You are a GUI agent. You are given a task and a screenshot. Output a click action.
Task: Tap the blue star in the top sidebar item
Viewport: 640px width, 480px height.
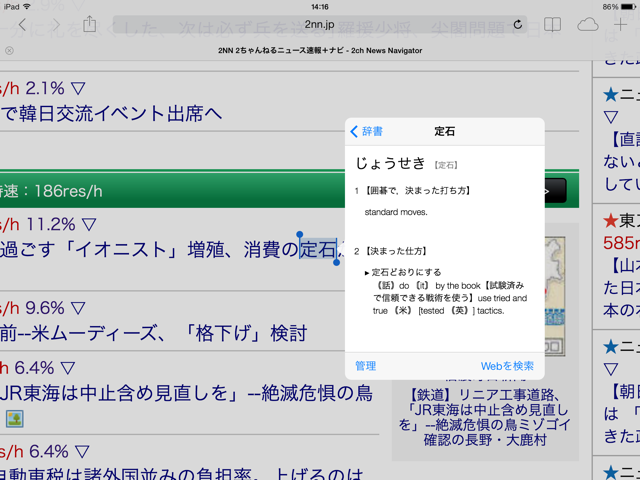point(611,96)
